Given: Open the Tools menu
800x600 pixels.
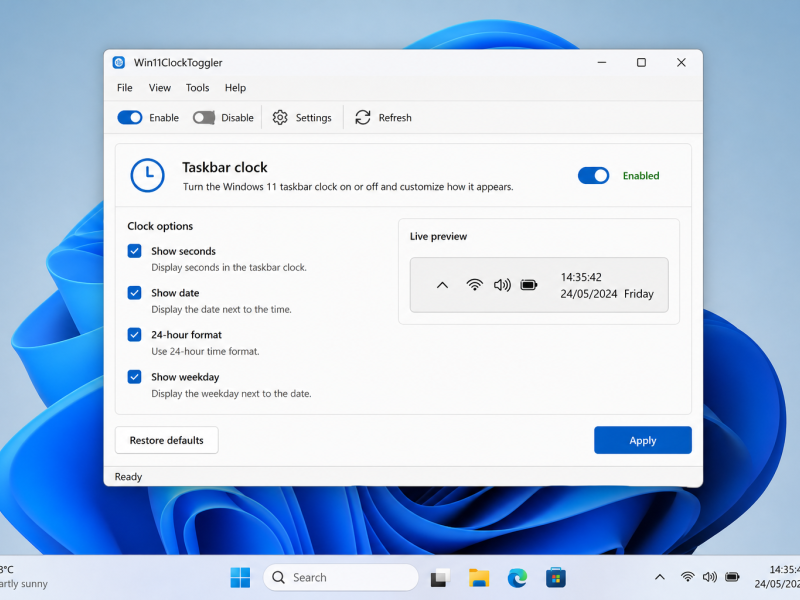Looking at the screenshot, I should (197, 88).
